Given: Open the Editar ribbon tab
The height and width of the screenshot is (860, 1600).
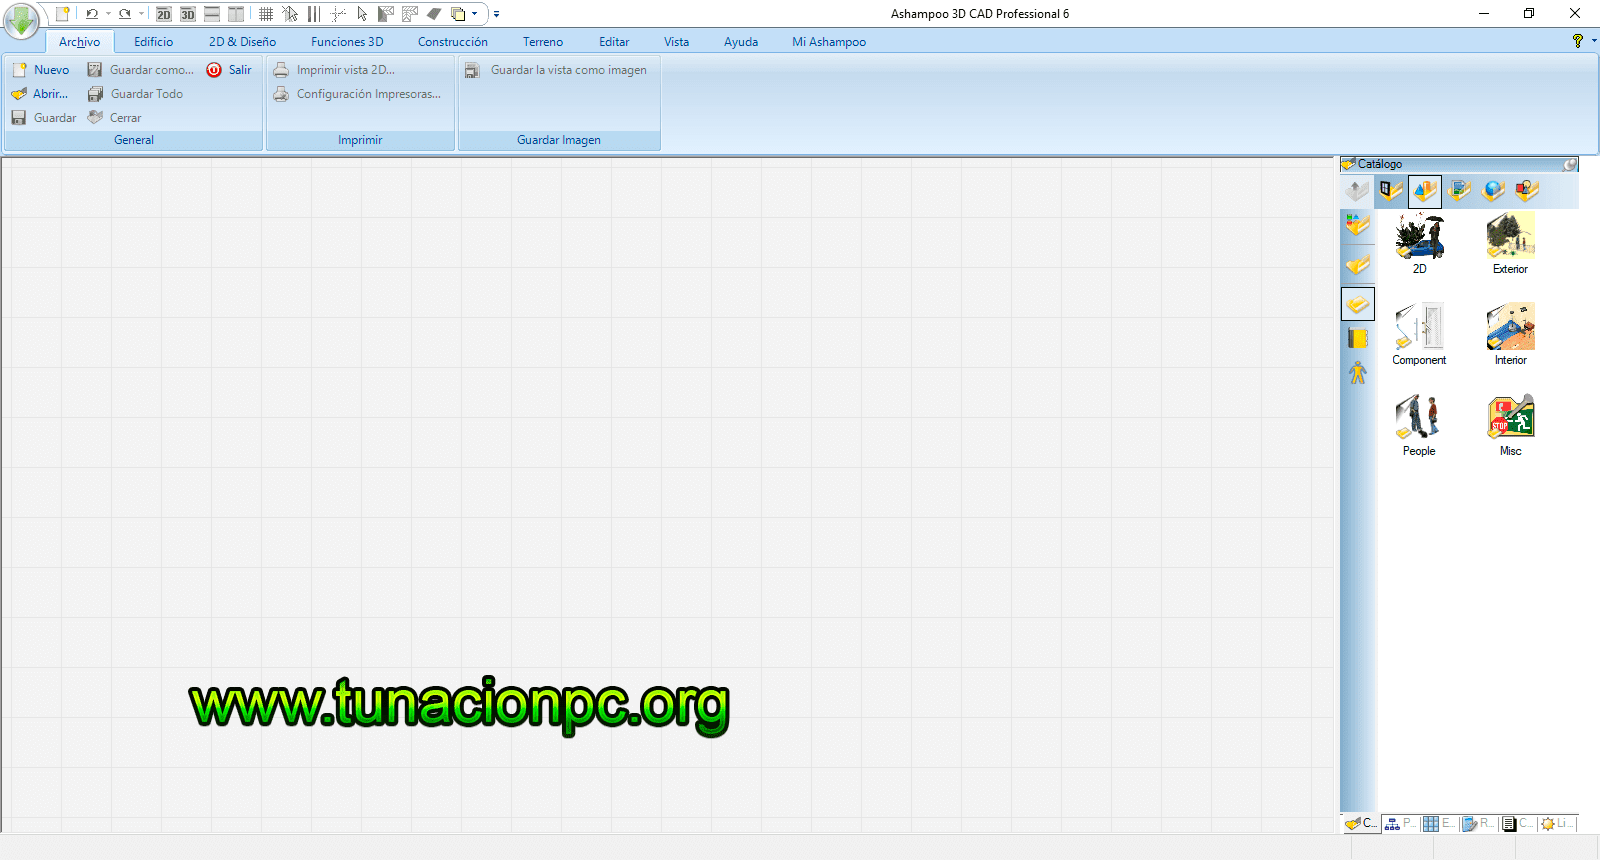Looking at the screenshot, I should pyautogui.click(x=614, y=42).
